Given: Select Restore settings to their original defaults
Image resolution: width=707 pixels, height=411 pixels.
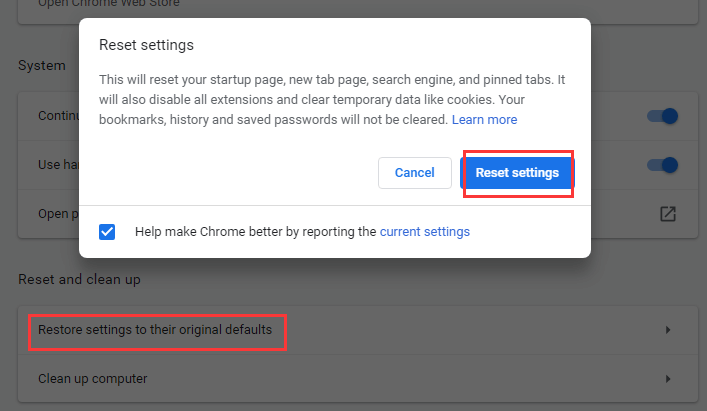Looking at the screenshot, I should tap(155, 329).
